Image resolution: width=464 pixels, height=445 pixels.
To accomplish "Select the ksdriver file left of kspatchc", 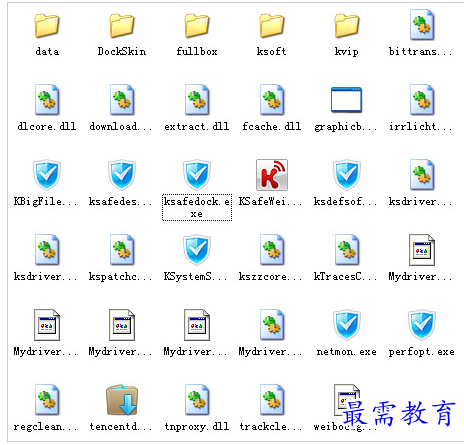I will (x=47, y=250).
